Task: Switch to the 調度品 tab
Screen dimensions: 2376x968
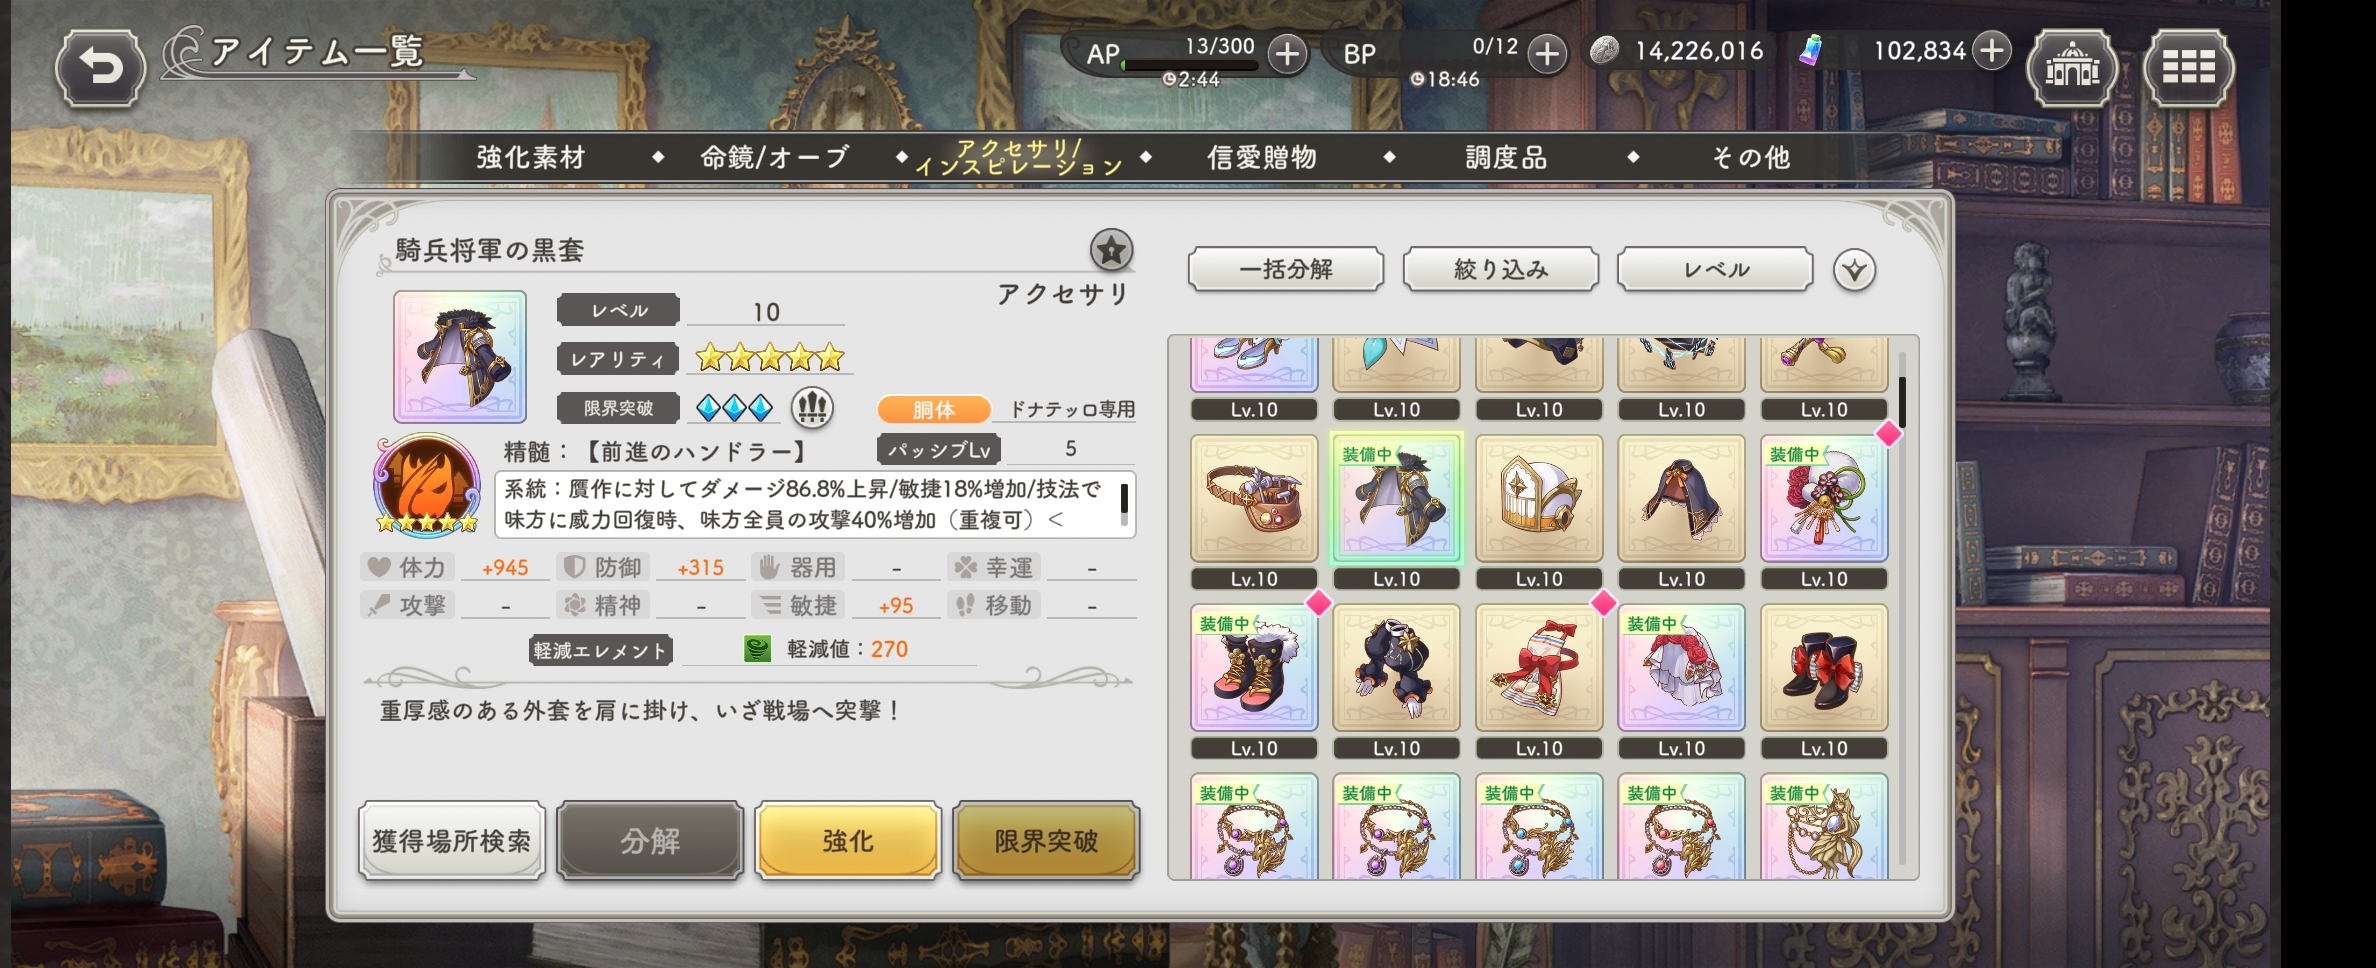Action: click(1506, 157)
